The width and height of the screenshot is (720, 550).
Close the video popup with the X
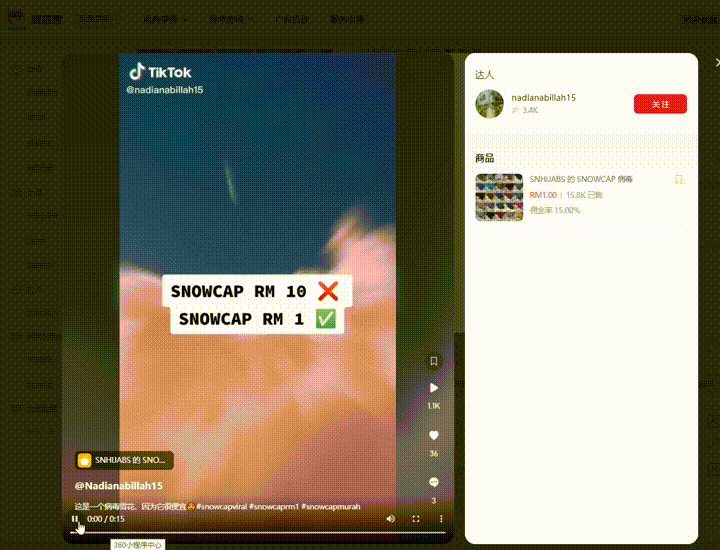[716, 62]
